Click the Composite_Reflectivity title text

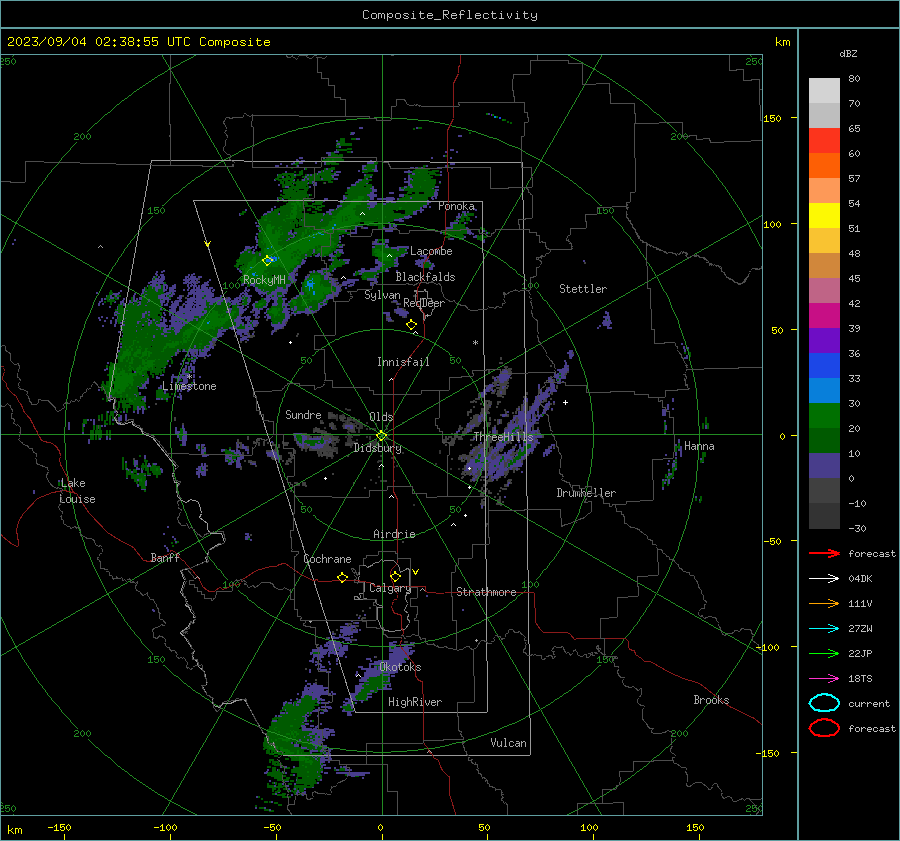coord(449,15)
